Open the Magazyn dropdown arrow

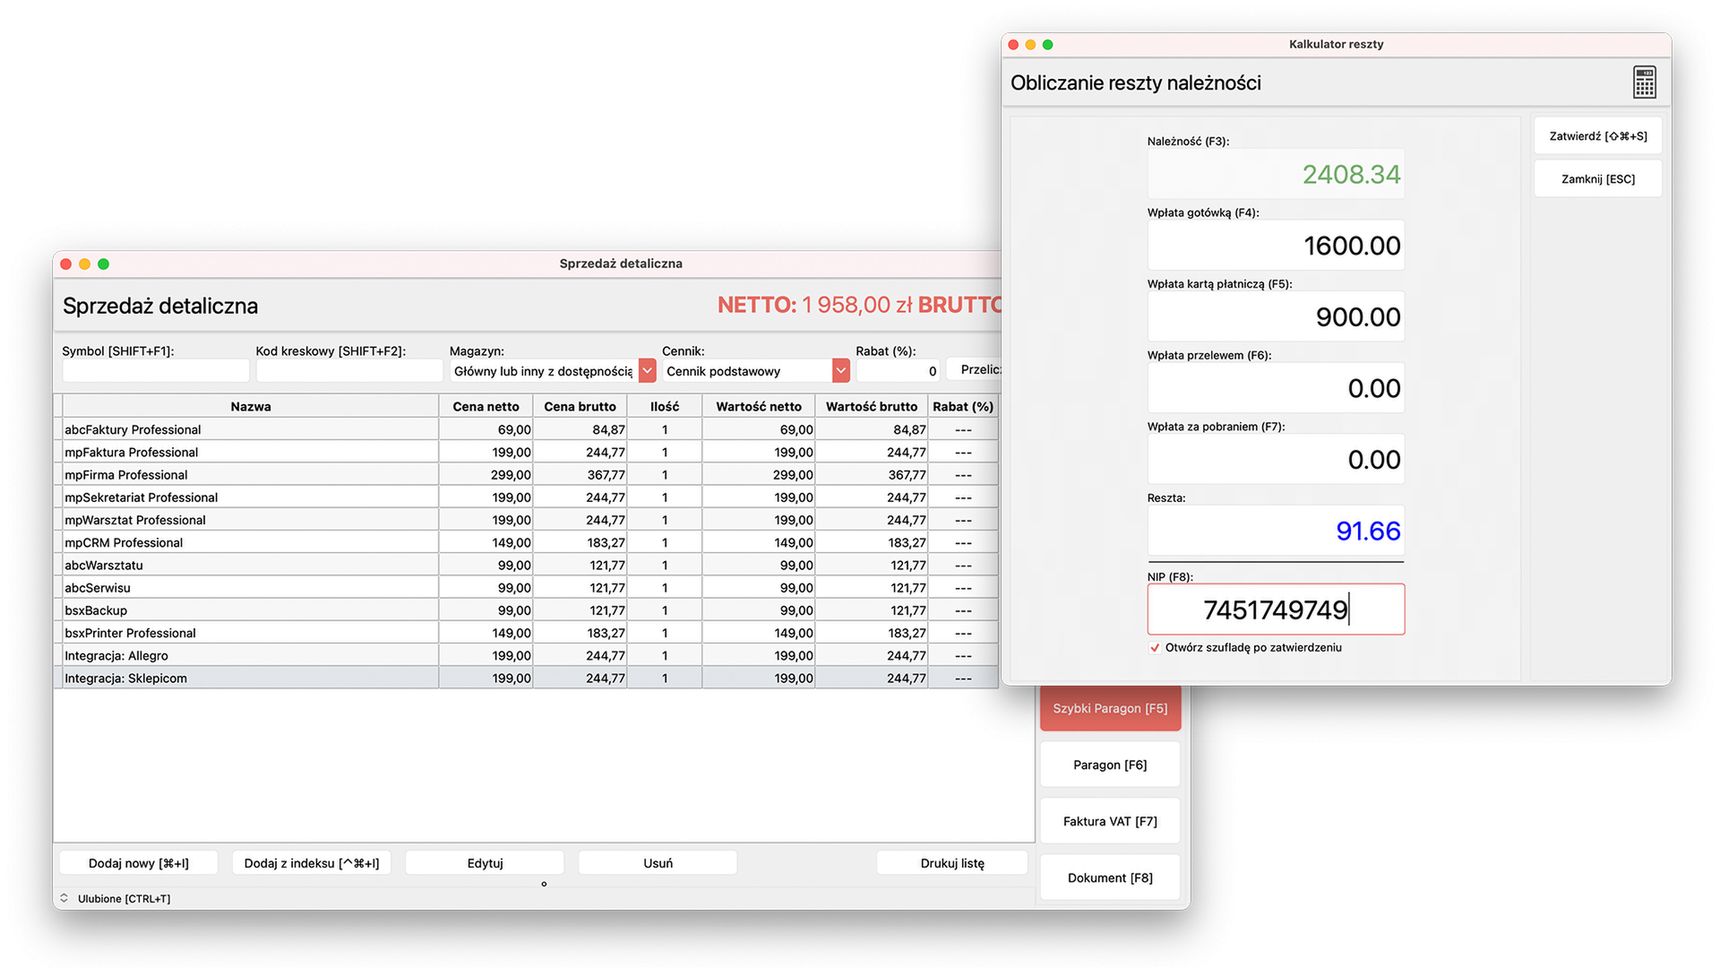[x=647, y=371]
